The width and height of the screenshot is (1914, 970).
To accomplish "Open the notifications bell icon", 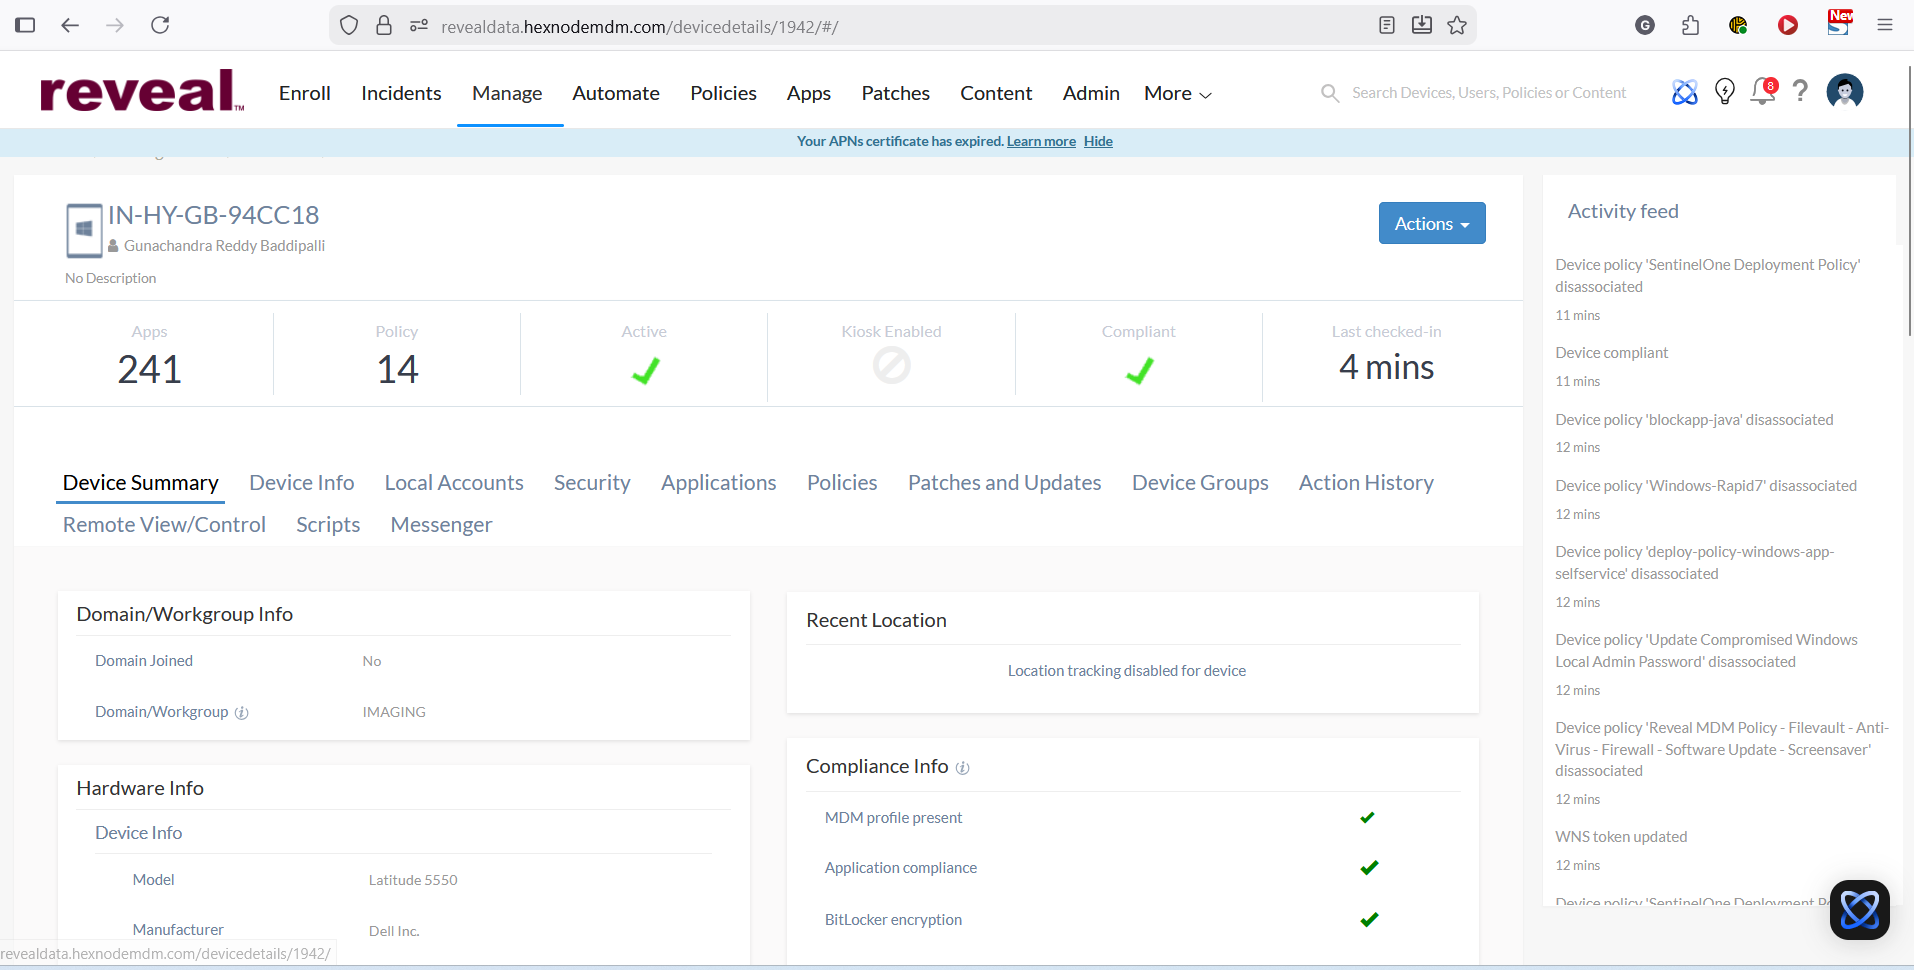I will 1762,92.
